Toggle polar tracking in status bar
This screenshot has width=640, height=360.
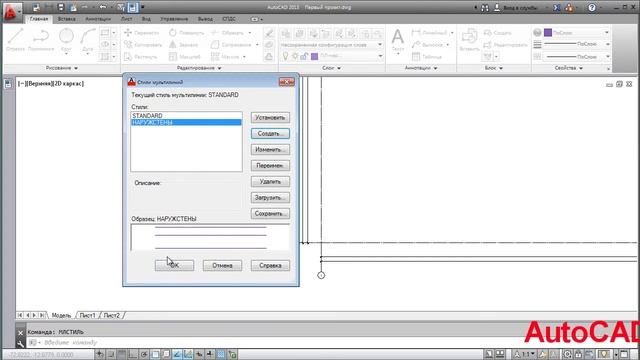[144, 354]
